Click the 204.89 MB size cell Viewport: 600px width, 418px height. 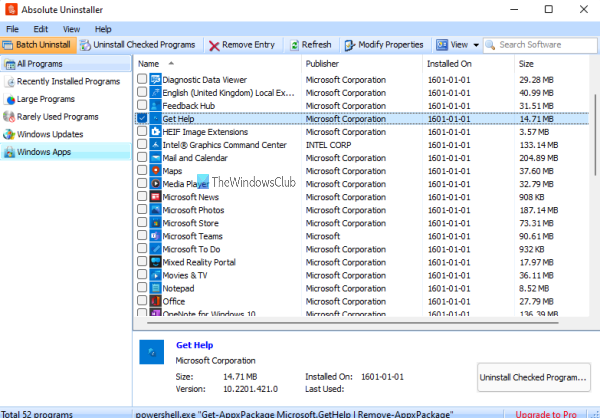point(538,158)
